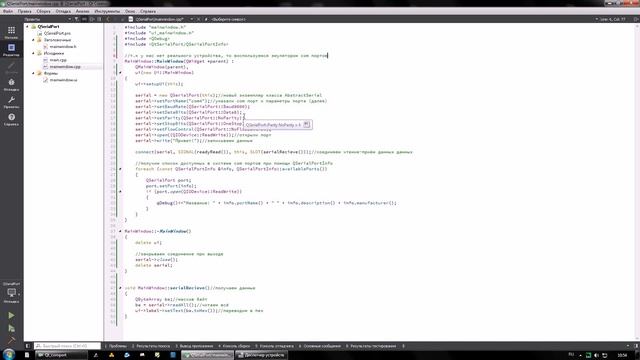Go back in editor navigation history
Image resolution: width=640 pixels, height=360 pixels.
point(108,19)
